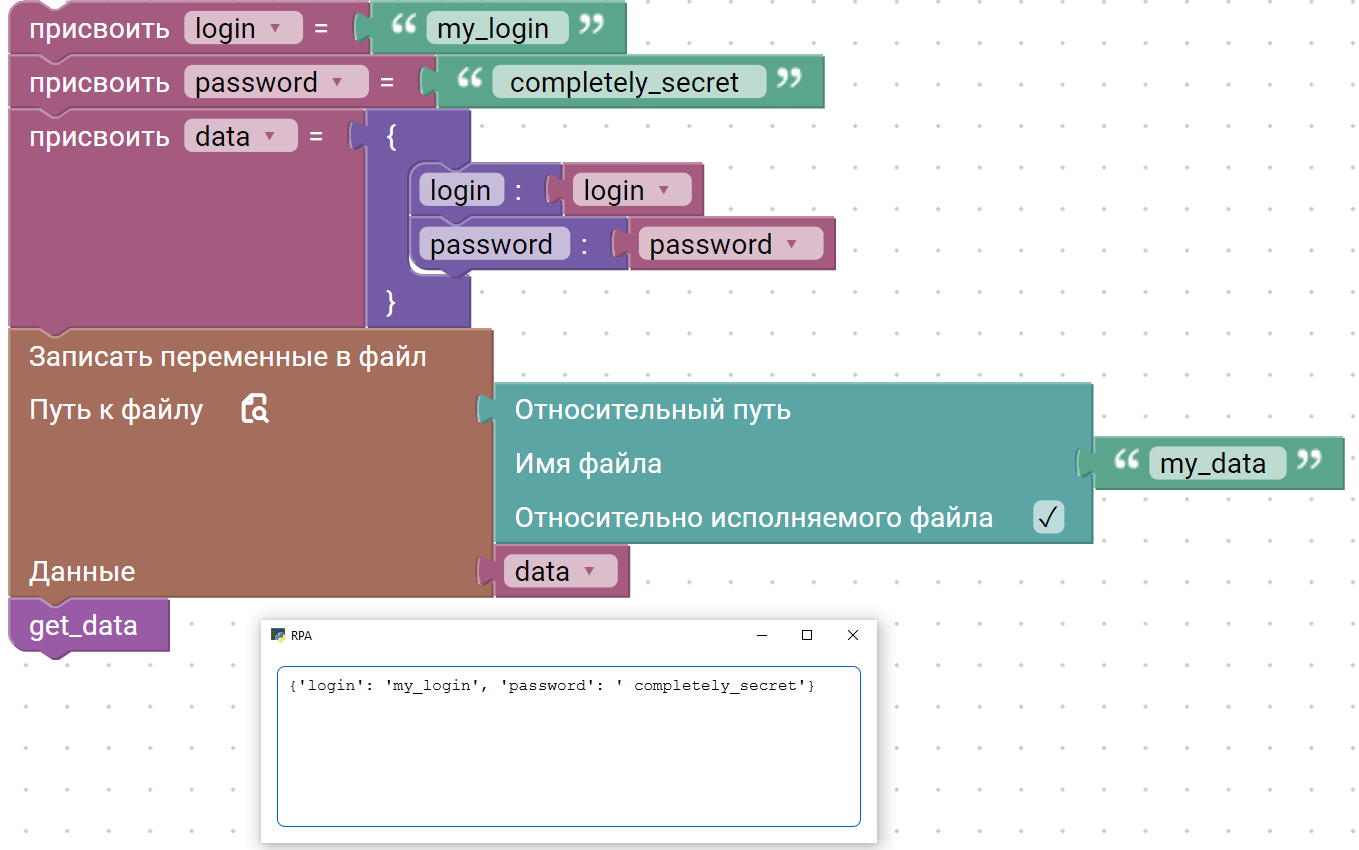The height and width of the screenshot is (850, 1359).
Task: Expand the password value dropdown inside dictionary
Action: pyautogui.click(x=792, y=244)
